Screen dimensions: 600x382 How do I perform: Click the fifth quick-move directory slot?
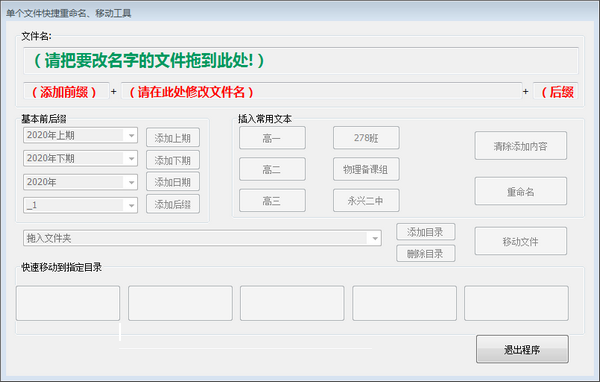point(516,303)
